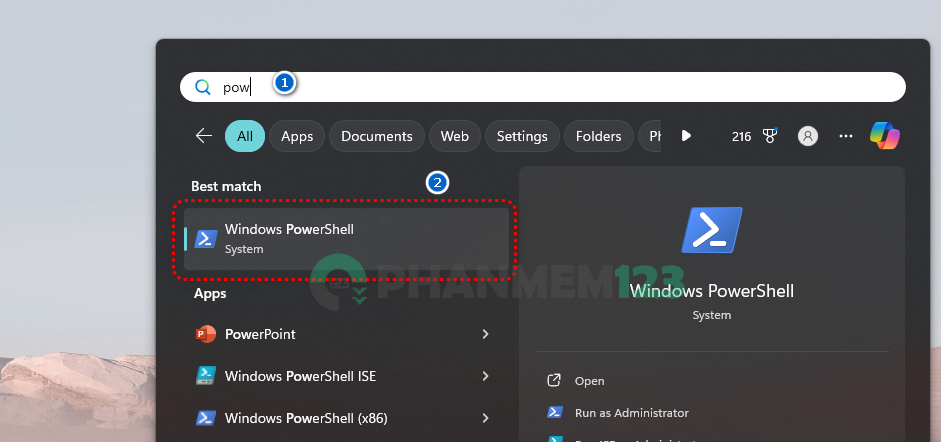Switch to the Apps filter tab
Image resolution: width=941 pixels, height=442 pixels.
point(297,136)
